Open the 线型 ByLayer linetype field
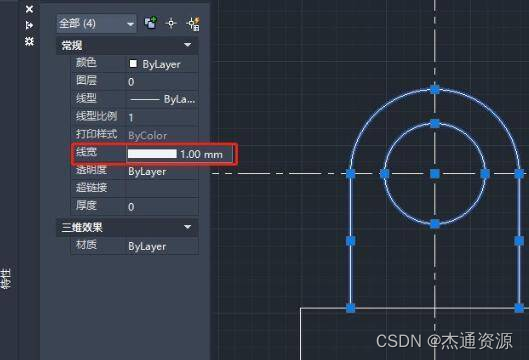 pos(162,99)
